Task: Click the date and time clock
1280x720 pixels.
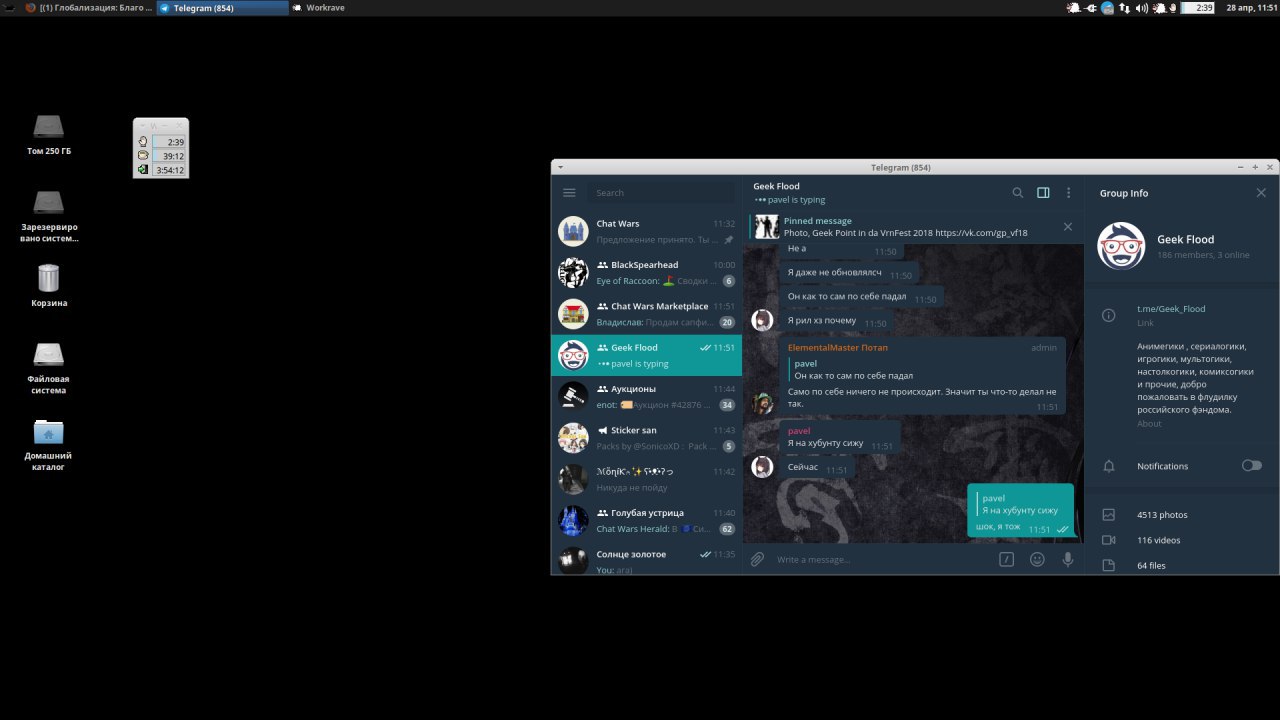Action: pyautogui.click(x=1250, y=8)
